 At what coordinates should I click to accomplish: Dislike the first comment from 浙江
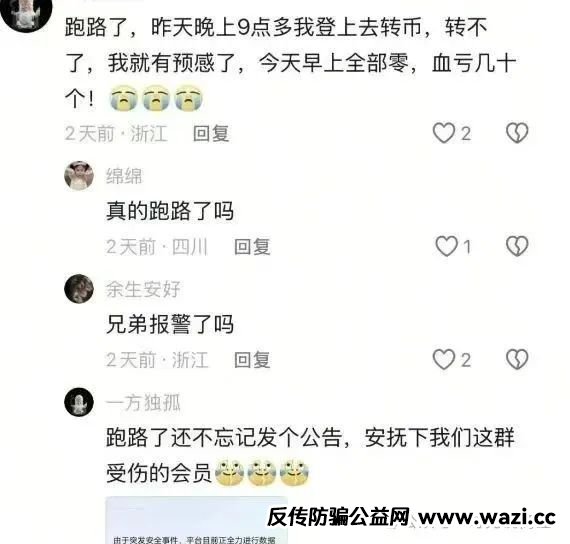[517, 133]
